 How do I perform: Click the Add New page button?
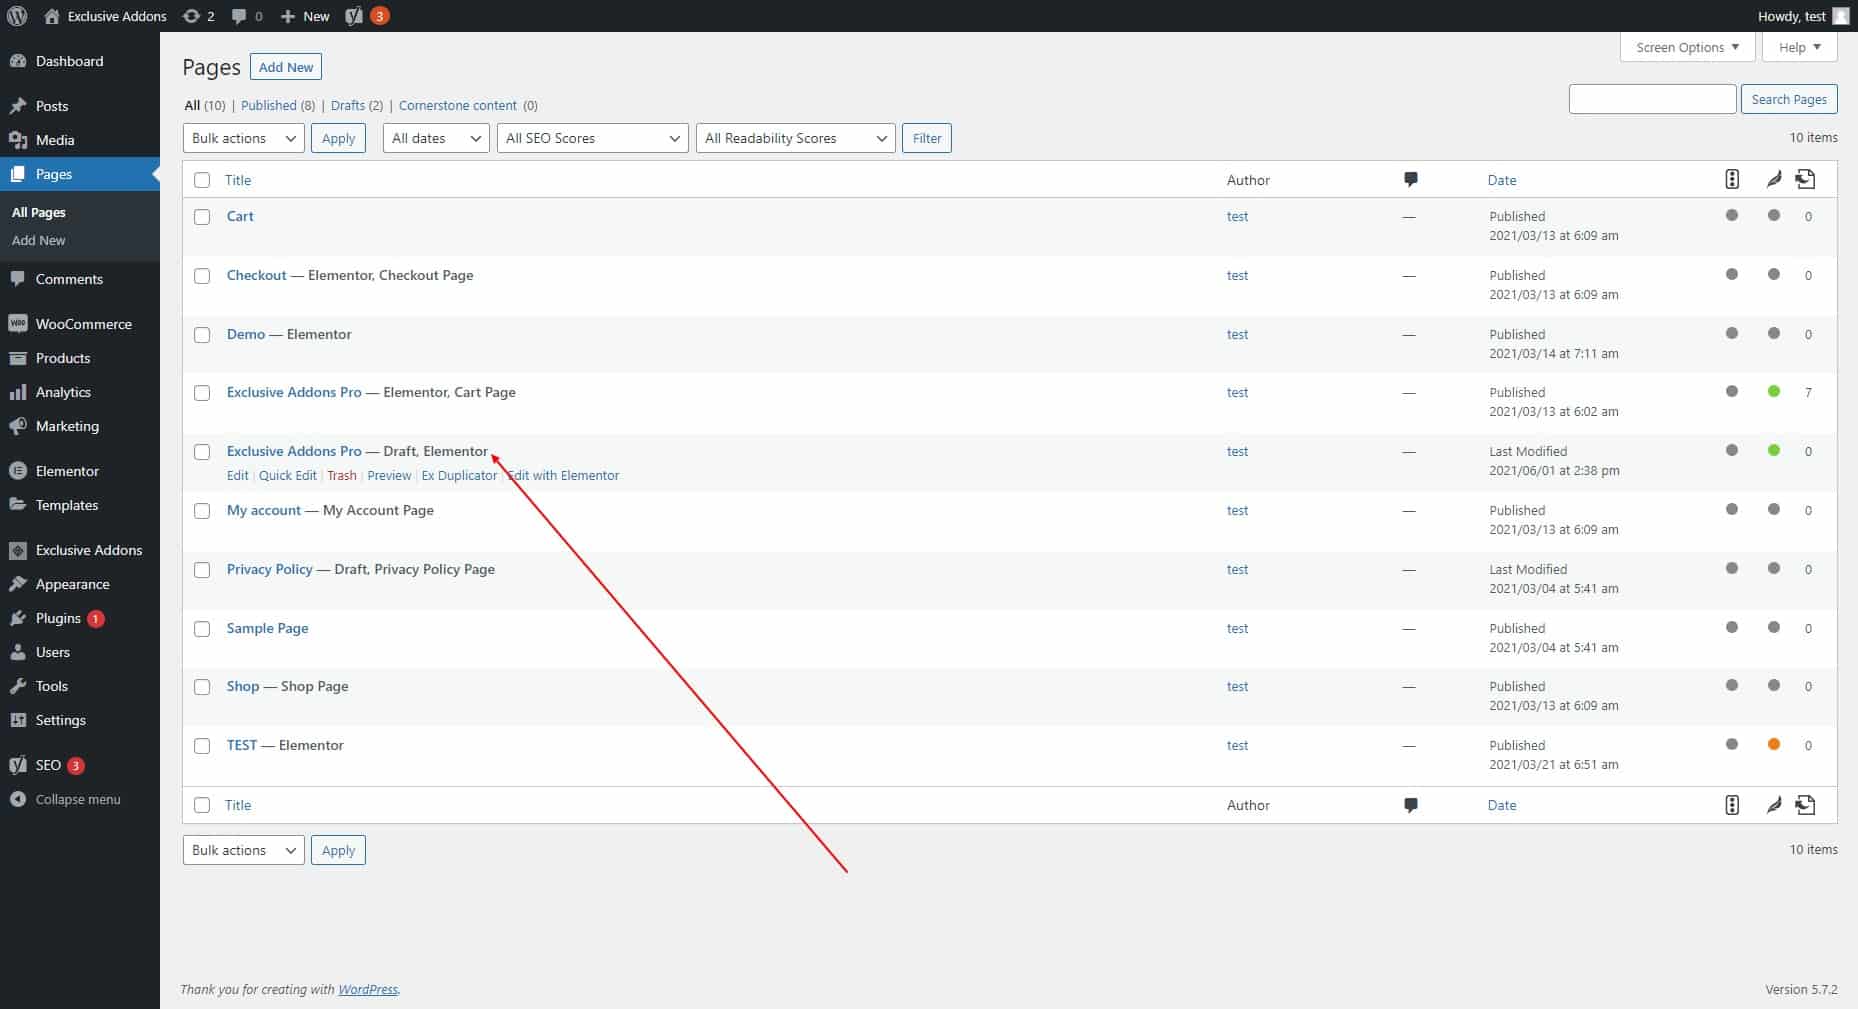[286, 67]
